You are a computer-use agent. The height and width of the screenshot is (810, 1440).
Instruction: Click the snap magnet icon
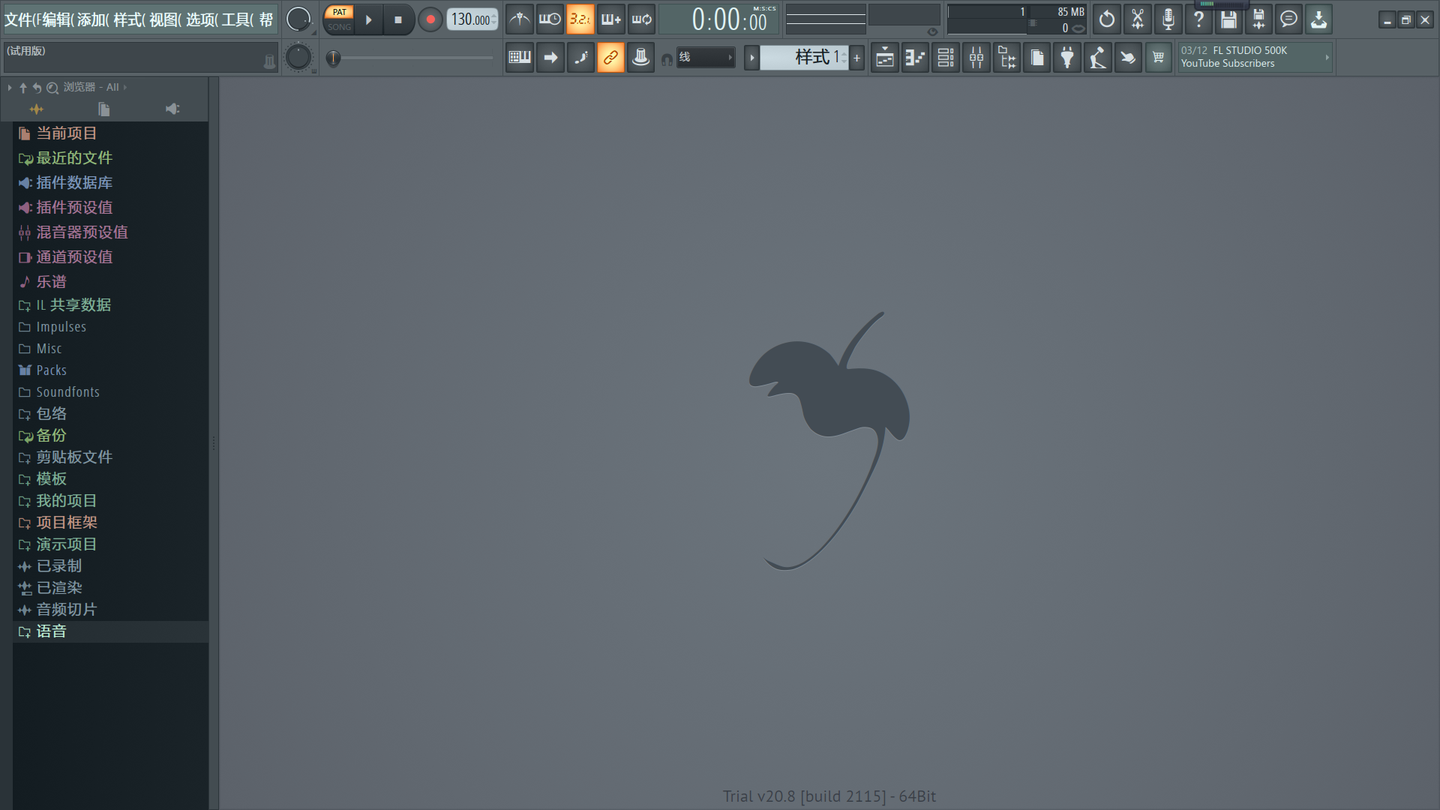667,59
